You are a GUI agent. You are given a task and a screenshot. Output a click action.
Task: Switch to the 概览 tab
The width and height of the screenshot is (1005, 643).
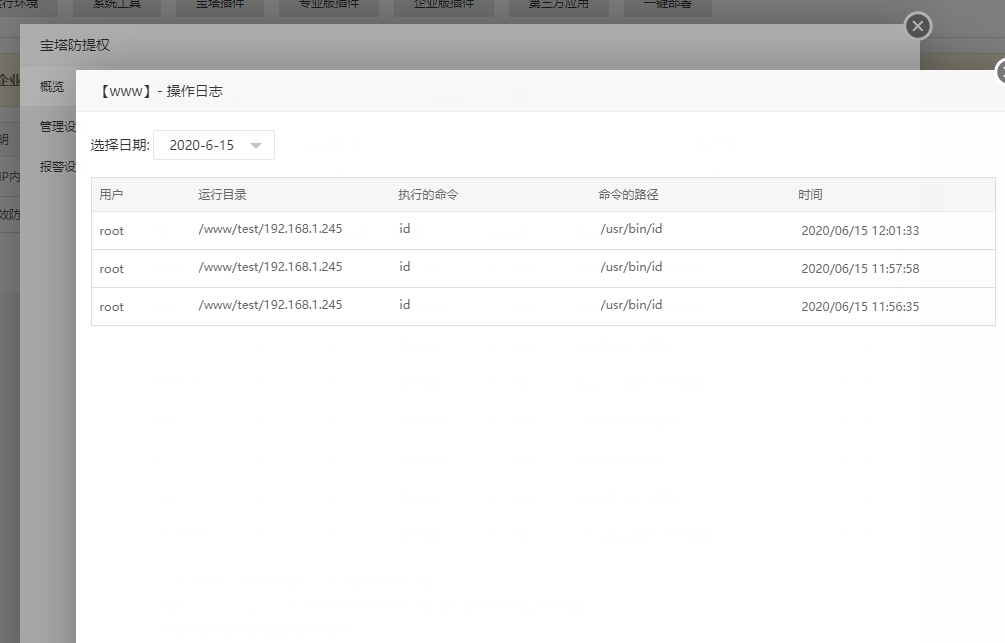pyautogui.click(x=52, y=87)
